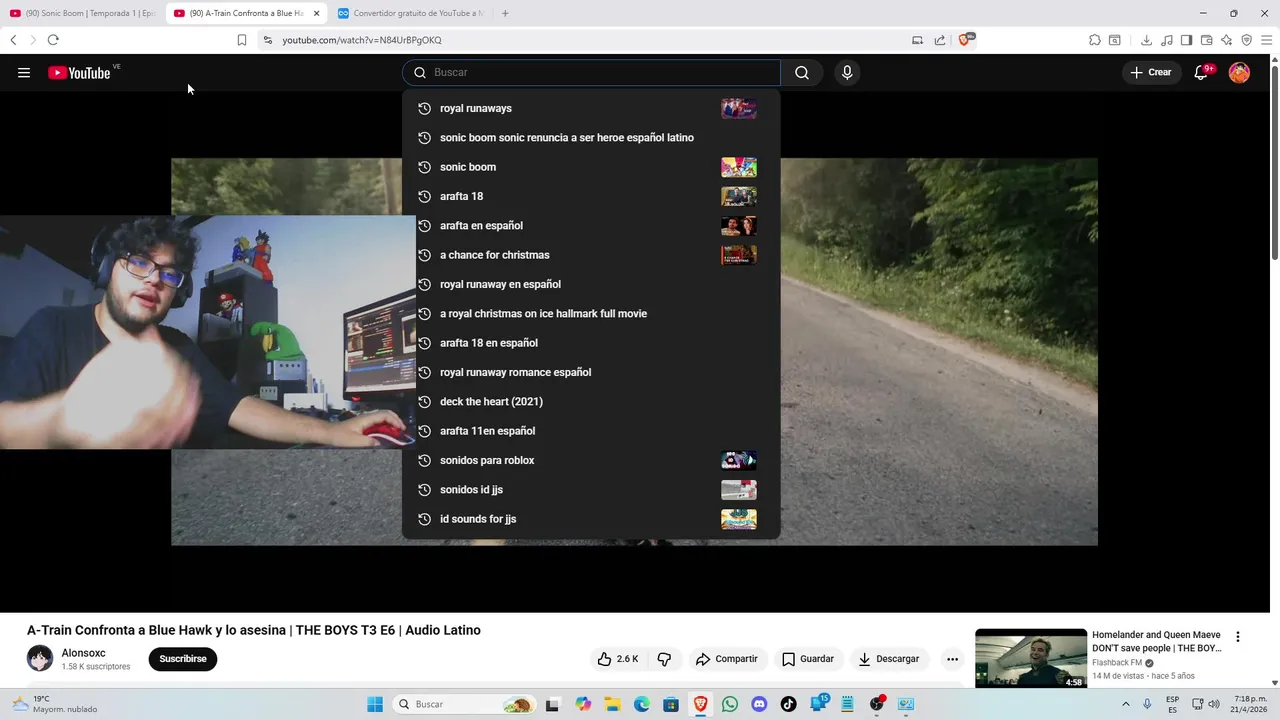This screenshot has height=720, width=1280.
Task: Open the Brave Shields lion icon
Action: 965,40
